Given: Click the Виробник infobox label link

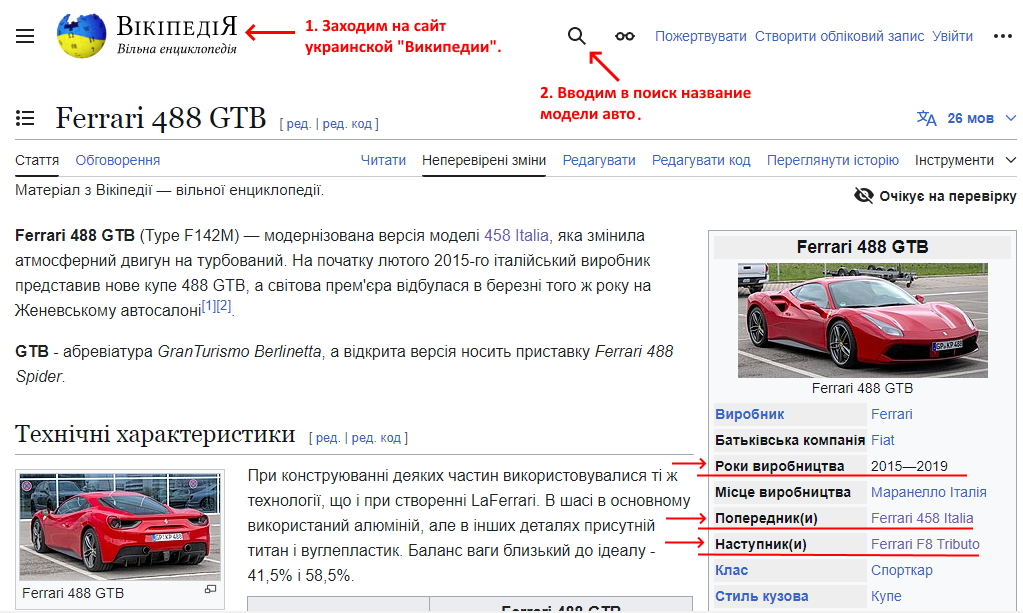Looking at the screenshot, I should point(750,414).
